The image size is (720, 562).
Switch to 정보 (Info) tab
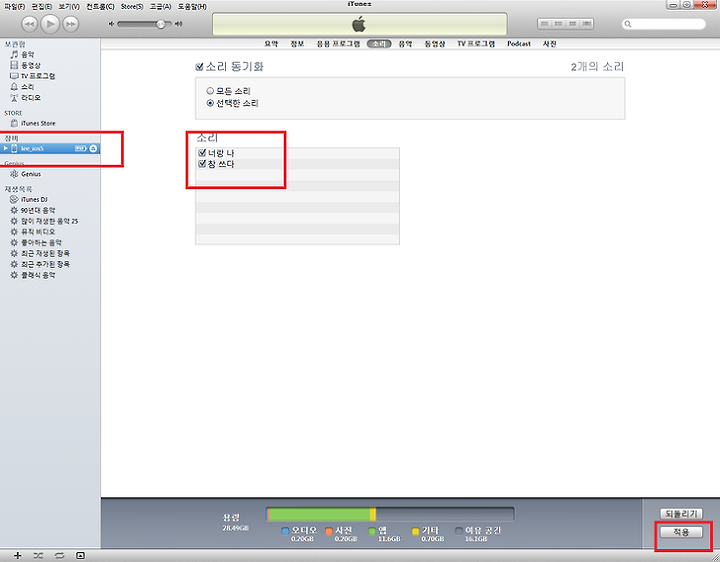coord(297,44)
